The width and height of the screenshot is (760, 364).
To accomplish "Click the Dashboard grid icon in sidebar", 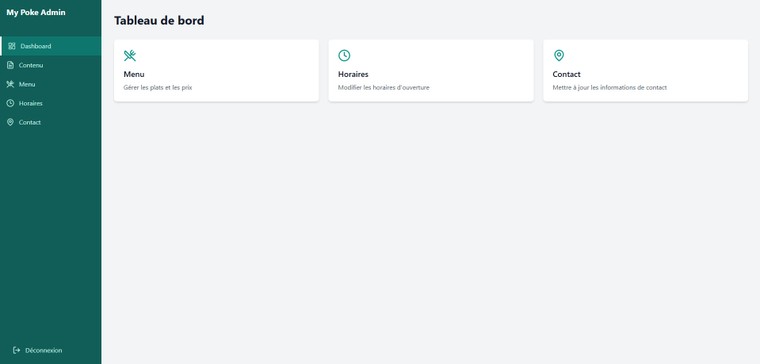I will coord(12,46).
